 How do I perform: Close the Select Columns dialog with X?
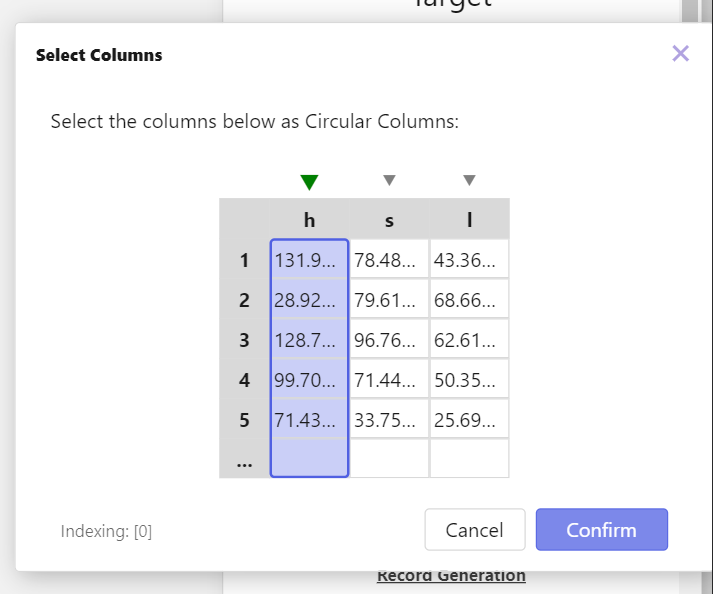tap(681, 53)
